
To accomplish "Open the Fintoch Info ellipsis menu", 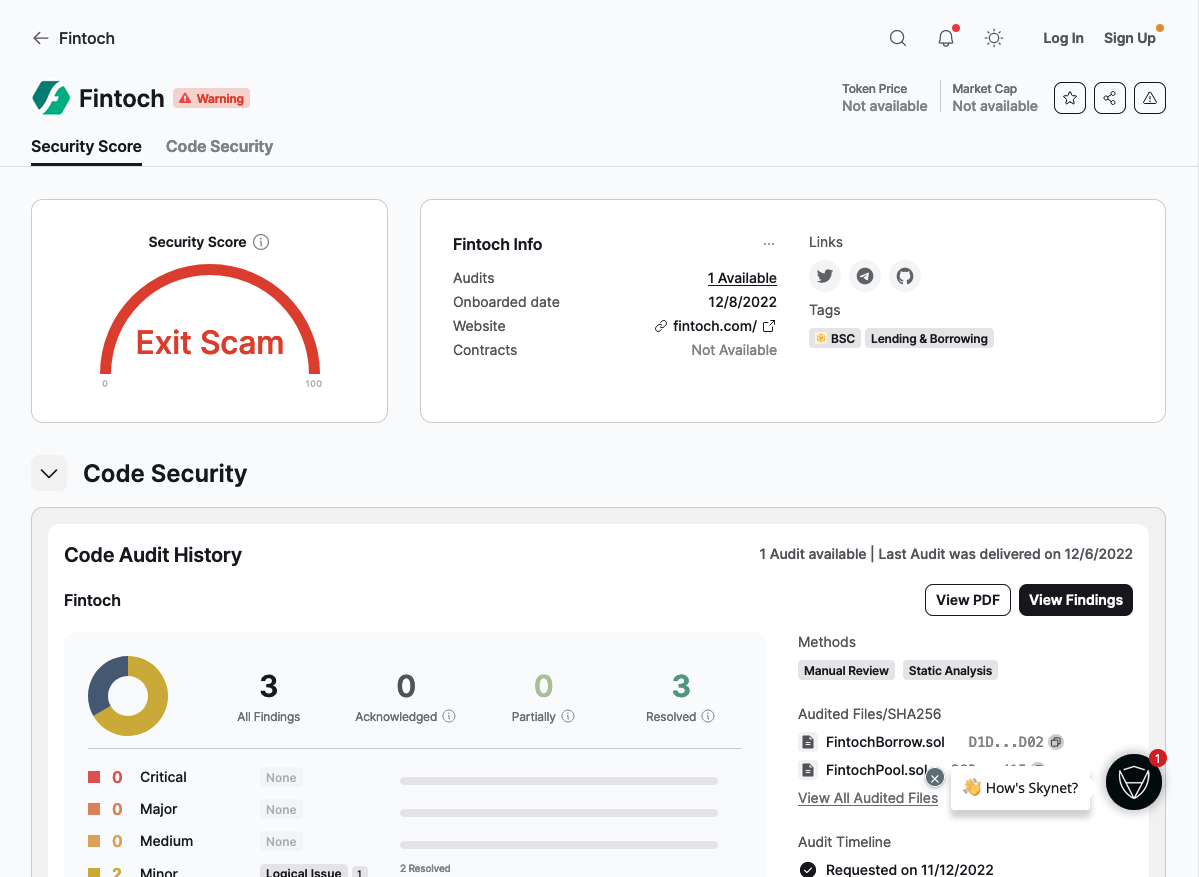I will pos(768,242).
